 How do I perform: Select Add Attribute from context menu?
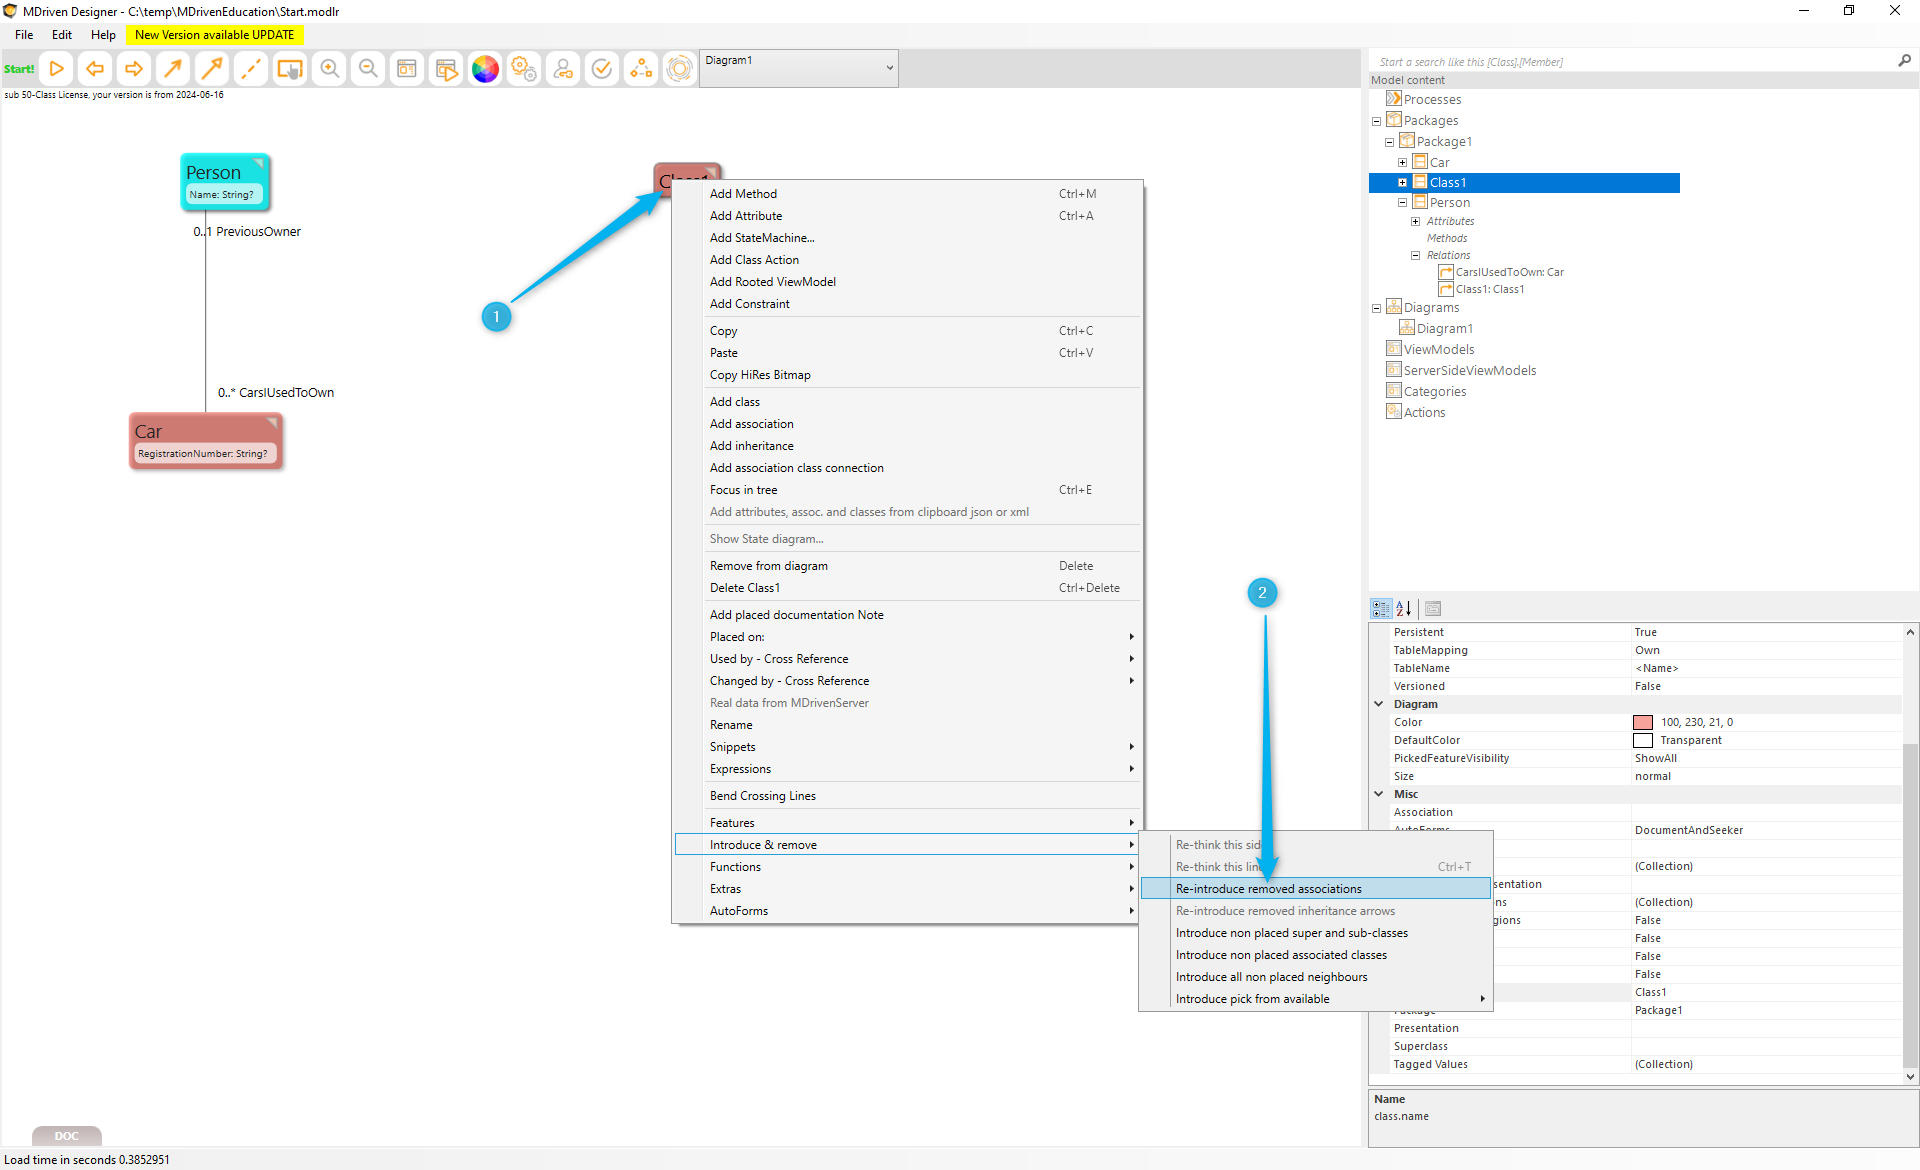(746, 216)
